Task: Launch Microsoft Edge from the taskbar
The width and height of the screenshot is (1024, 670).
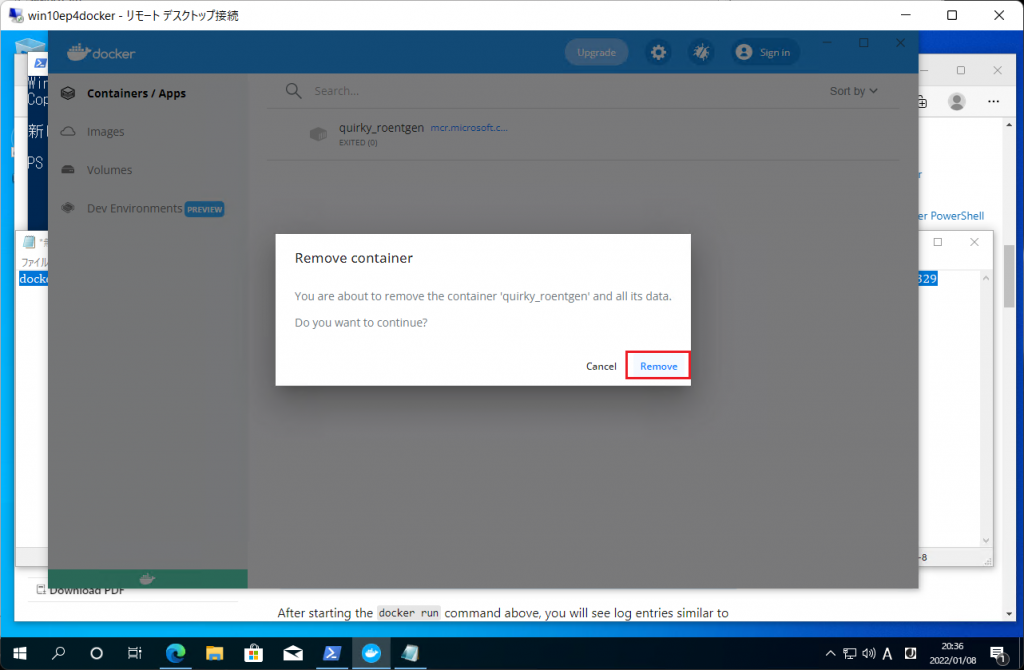Action: coord(175,653)
